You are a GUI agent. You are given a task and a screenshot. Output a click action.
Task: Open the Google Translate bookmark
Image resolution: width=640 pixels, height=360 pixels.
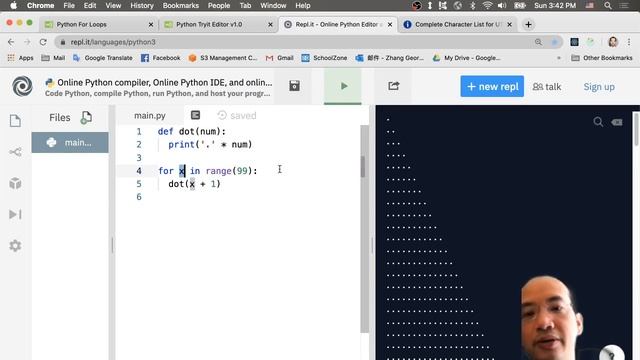(102, 58)
